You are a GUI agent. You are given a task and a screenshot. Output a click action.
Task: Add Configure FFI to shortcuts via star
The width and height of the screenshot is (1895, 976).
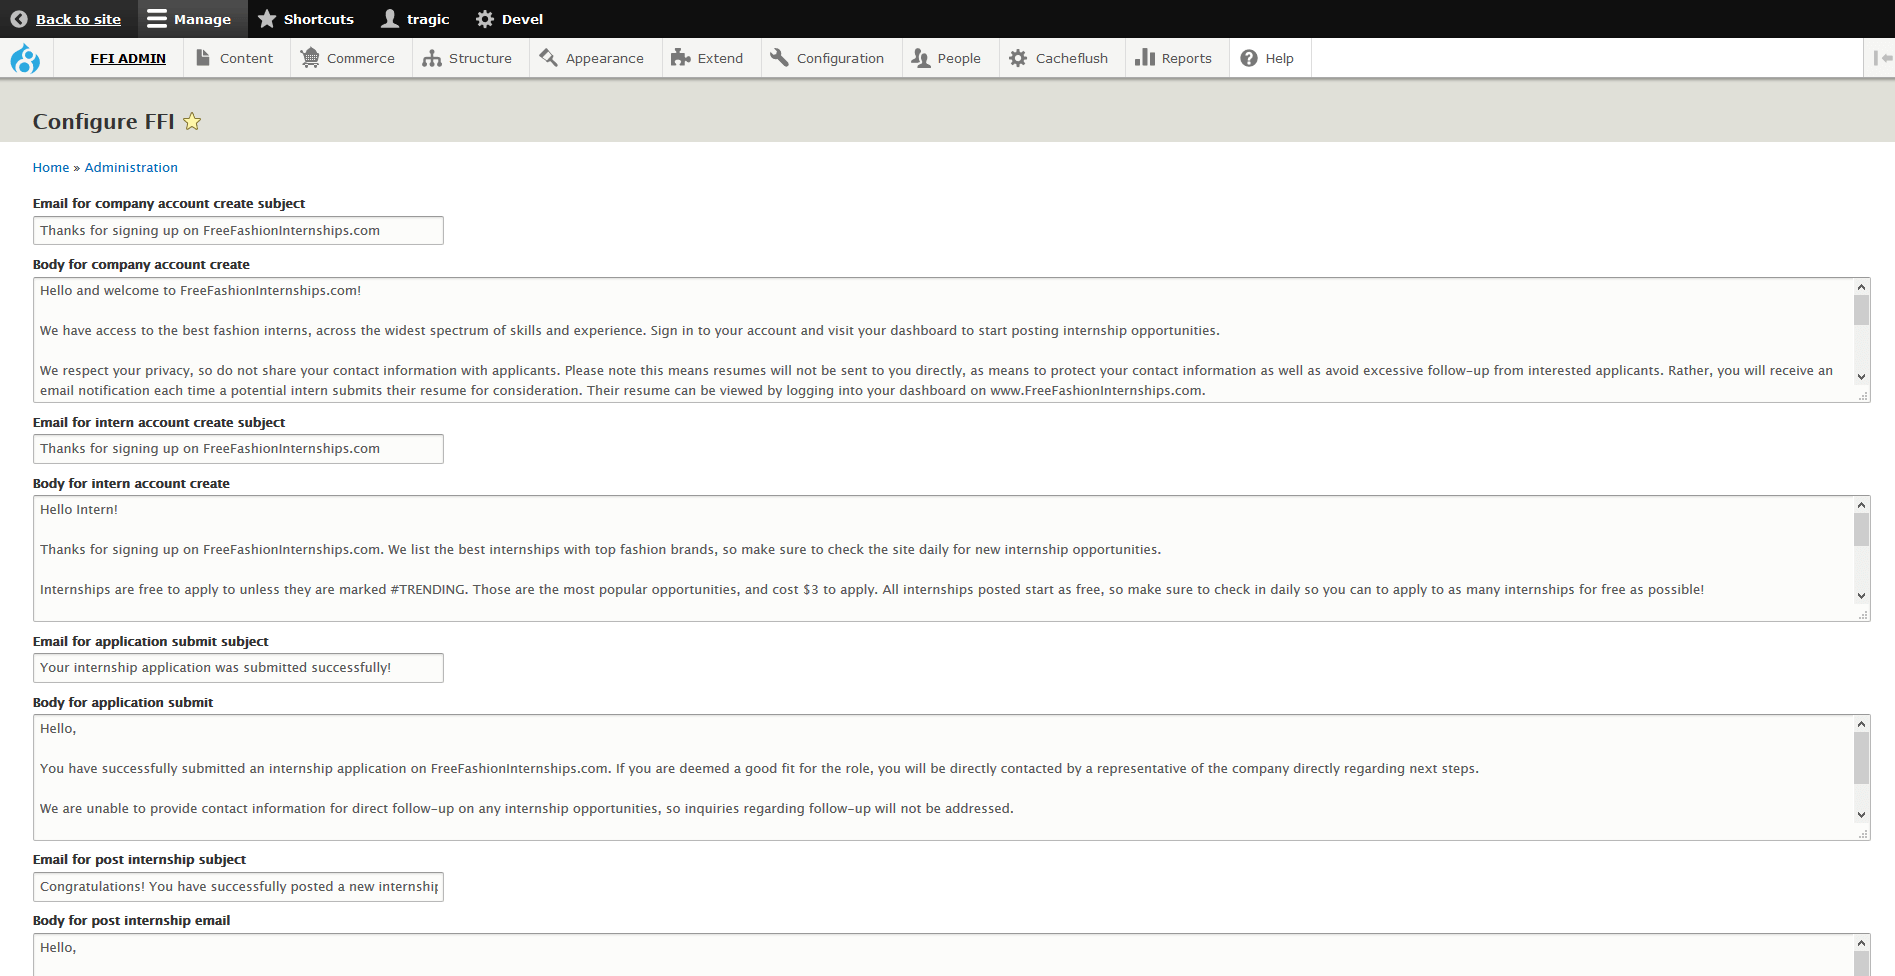pyautogui.click(x=192, y=121)
